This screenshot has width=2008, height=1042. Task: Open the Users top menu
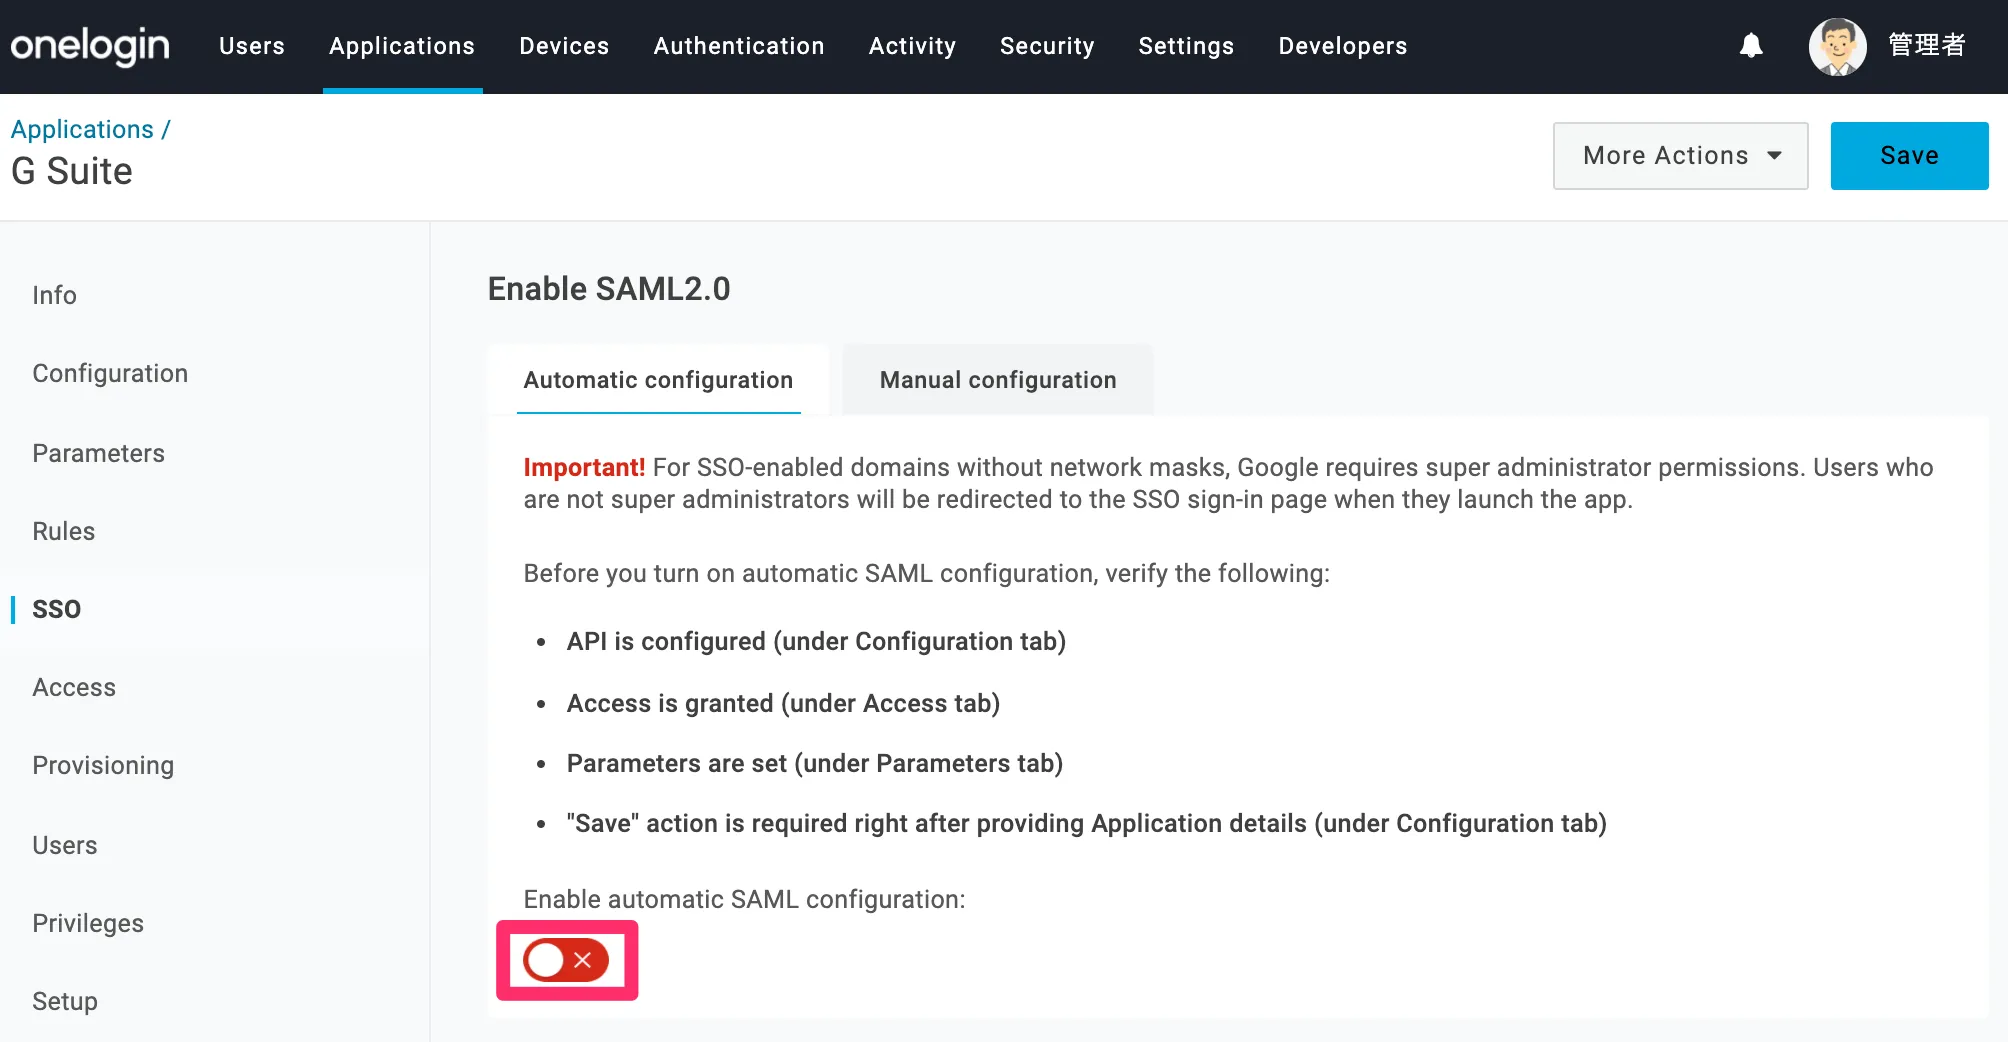(252, 46)
